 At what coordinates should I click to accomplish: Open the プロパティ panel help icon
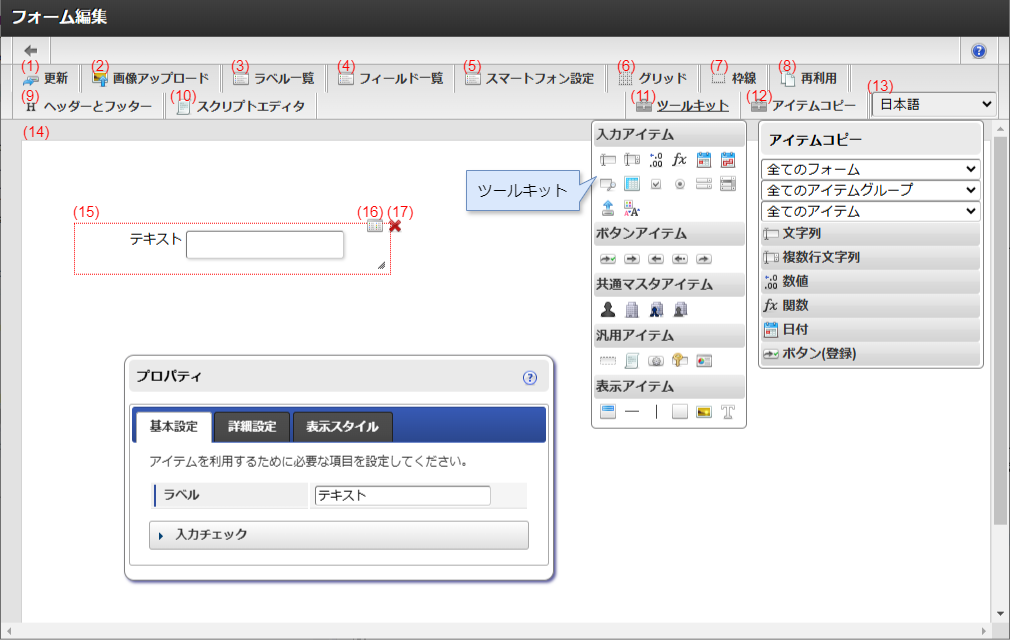(x=529, y=378)
